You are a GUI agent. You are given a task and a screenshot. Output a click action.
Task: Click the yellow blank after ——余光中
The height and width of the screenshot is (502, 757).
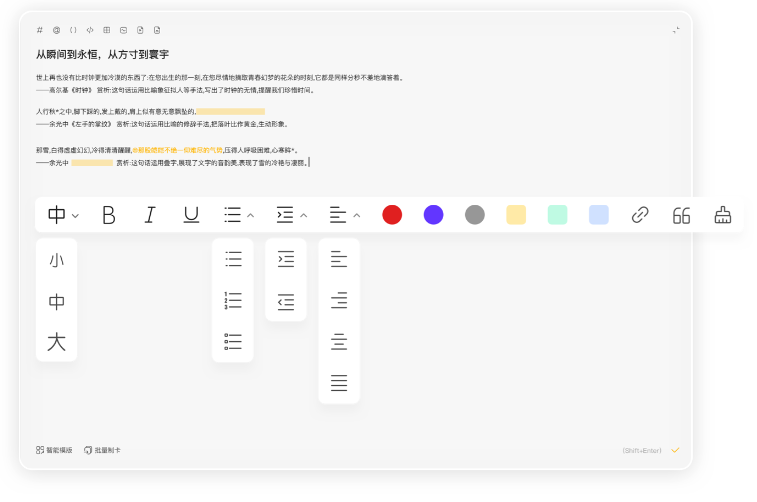(x=92, y=163)
